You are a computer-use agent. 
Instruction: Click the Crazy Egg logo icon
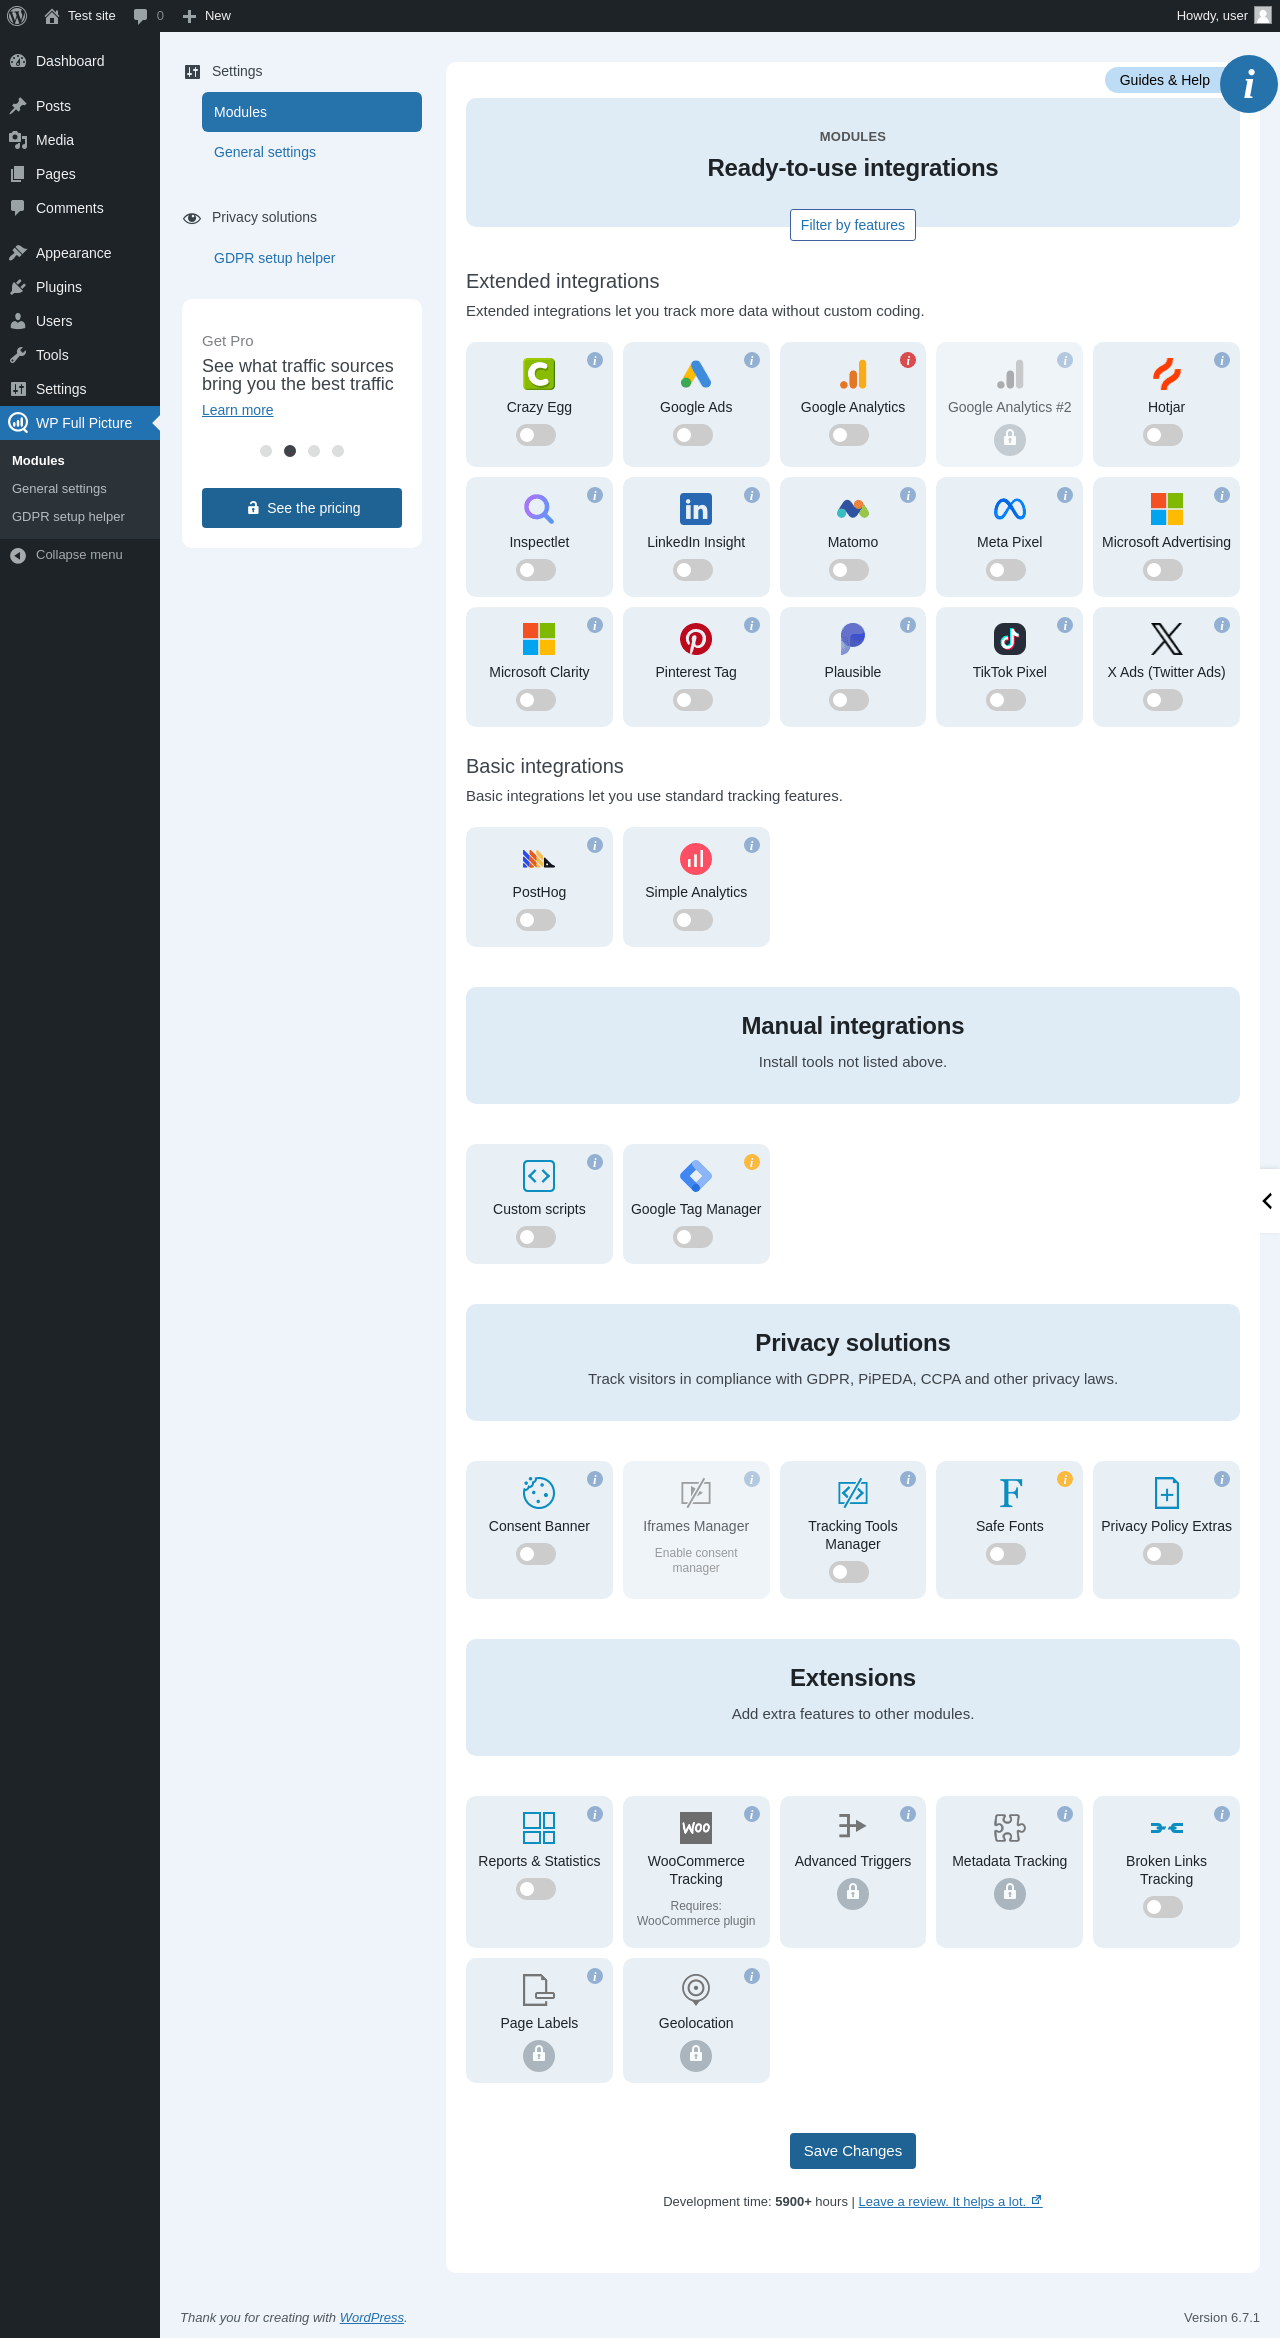(539, 374)
